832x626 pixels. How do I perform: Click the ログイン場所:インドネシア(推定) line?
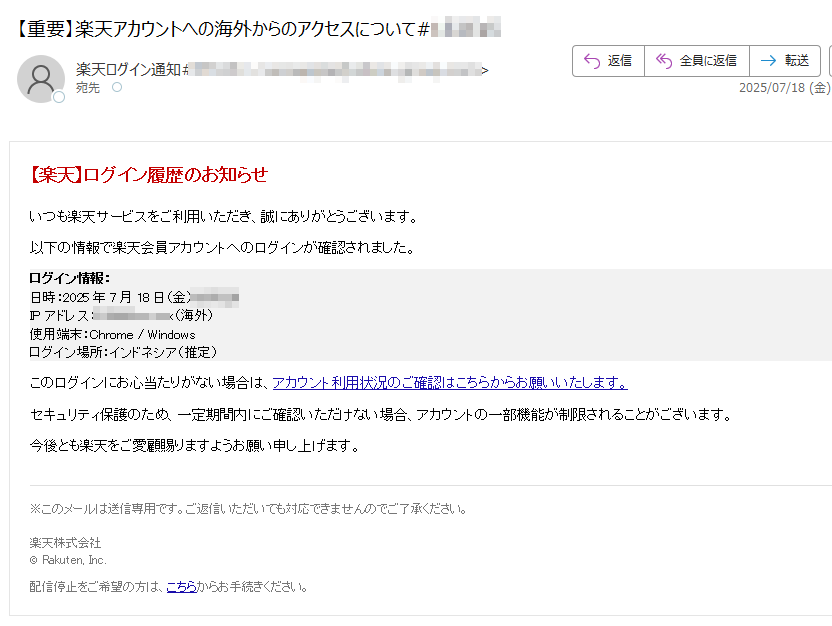pos(123,352)
